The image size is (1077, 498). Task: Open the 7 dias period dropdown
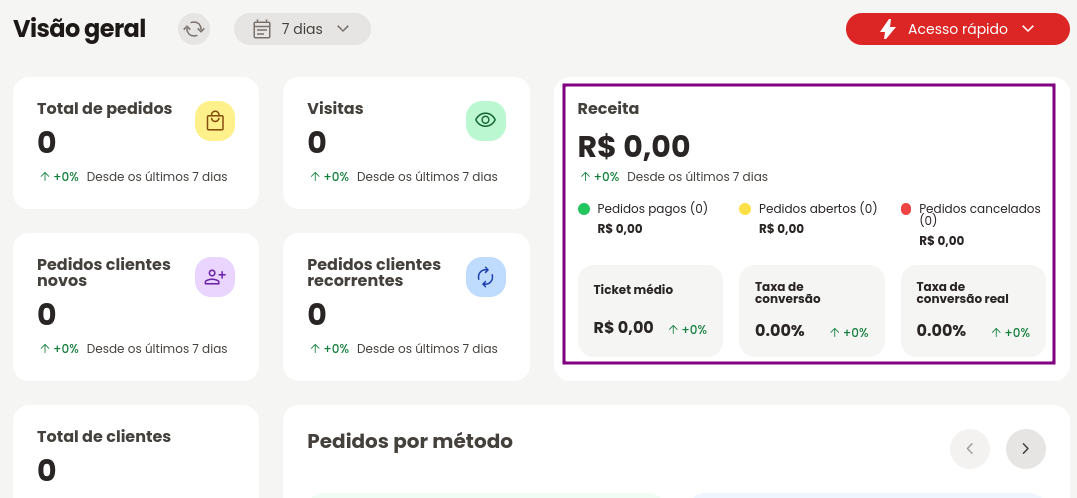[x=302, y=29]
